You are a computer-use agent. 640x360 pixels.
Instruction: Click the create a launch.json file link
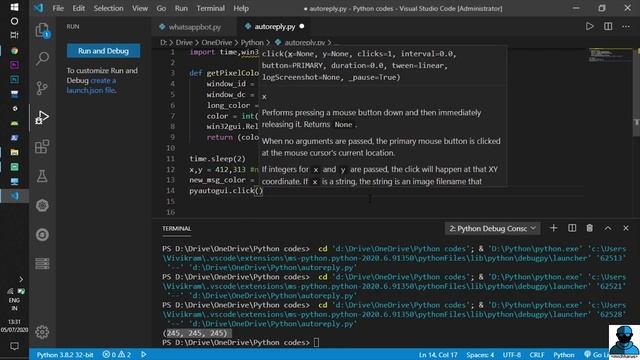[91, 85]
